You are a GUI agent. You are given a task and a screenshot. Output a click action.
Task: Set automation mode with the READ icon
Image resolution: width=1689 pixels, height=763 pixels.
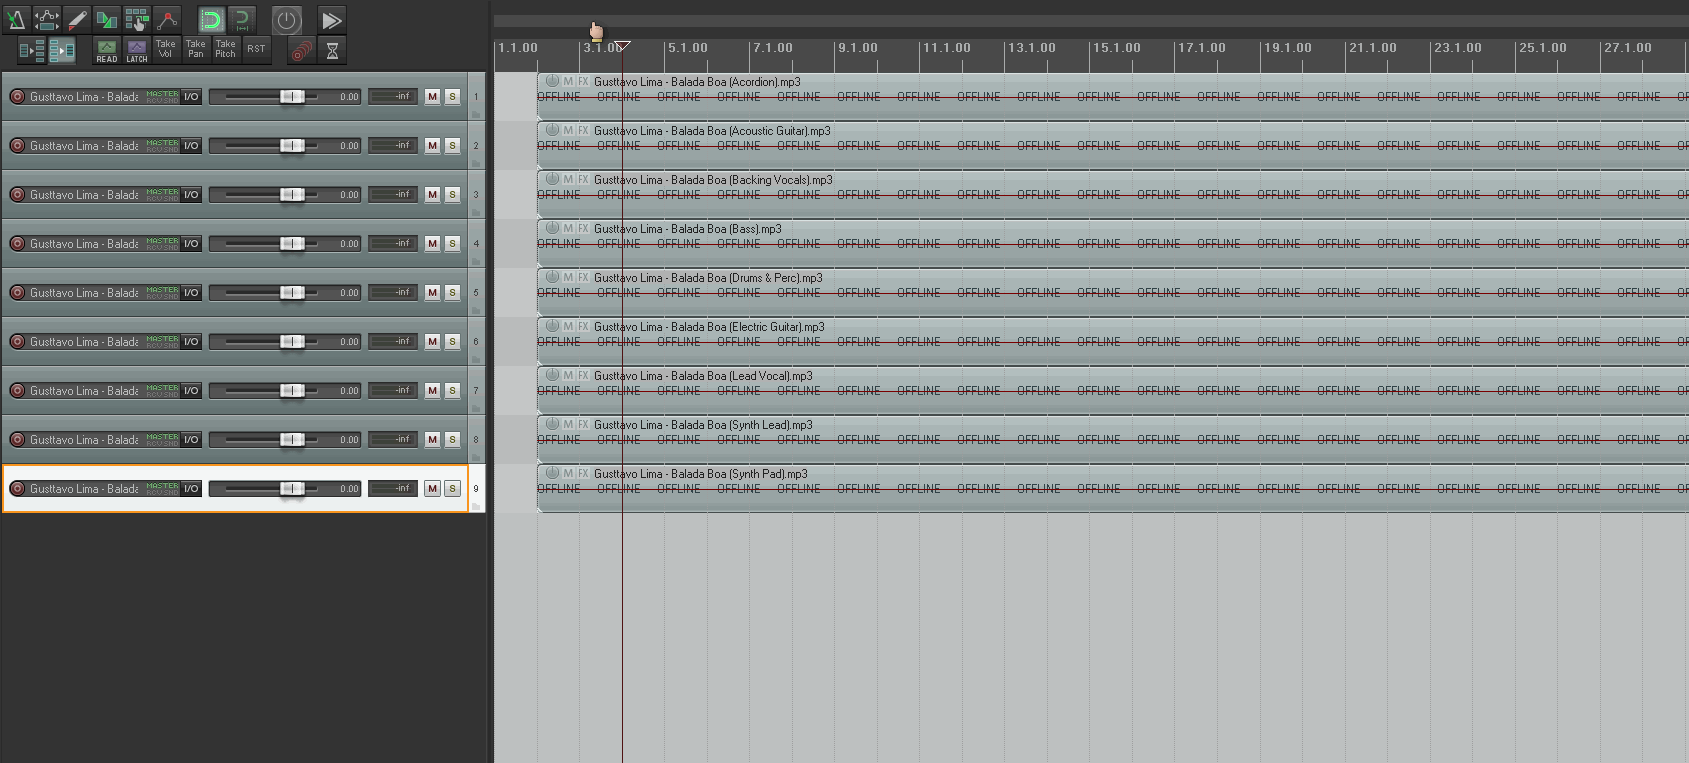(106, 50)
